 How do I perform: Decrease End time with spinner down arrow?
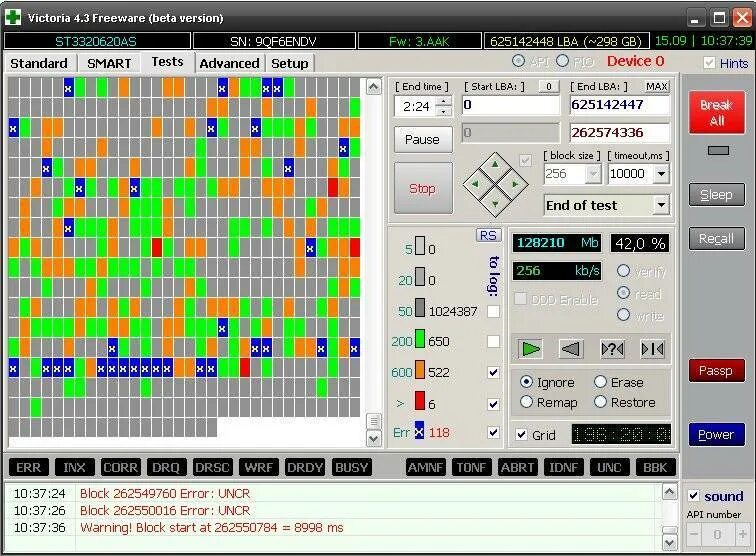tap(444, 111)
